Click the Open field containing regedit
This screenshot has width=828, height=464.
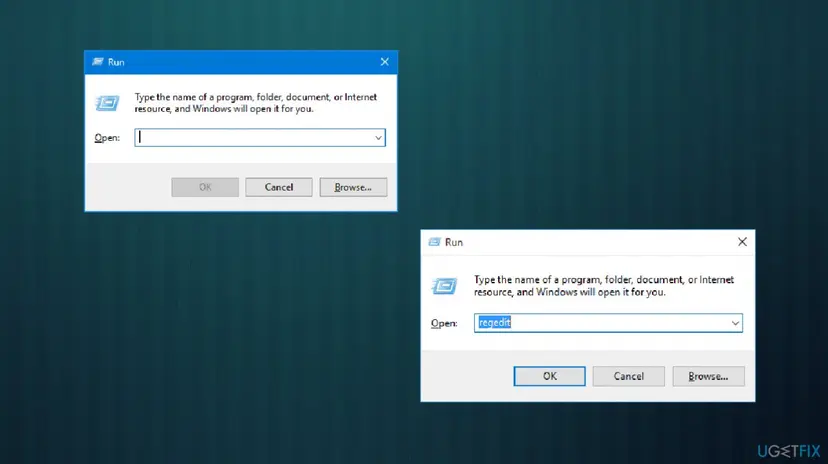pos(608,323)
